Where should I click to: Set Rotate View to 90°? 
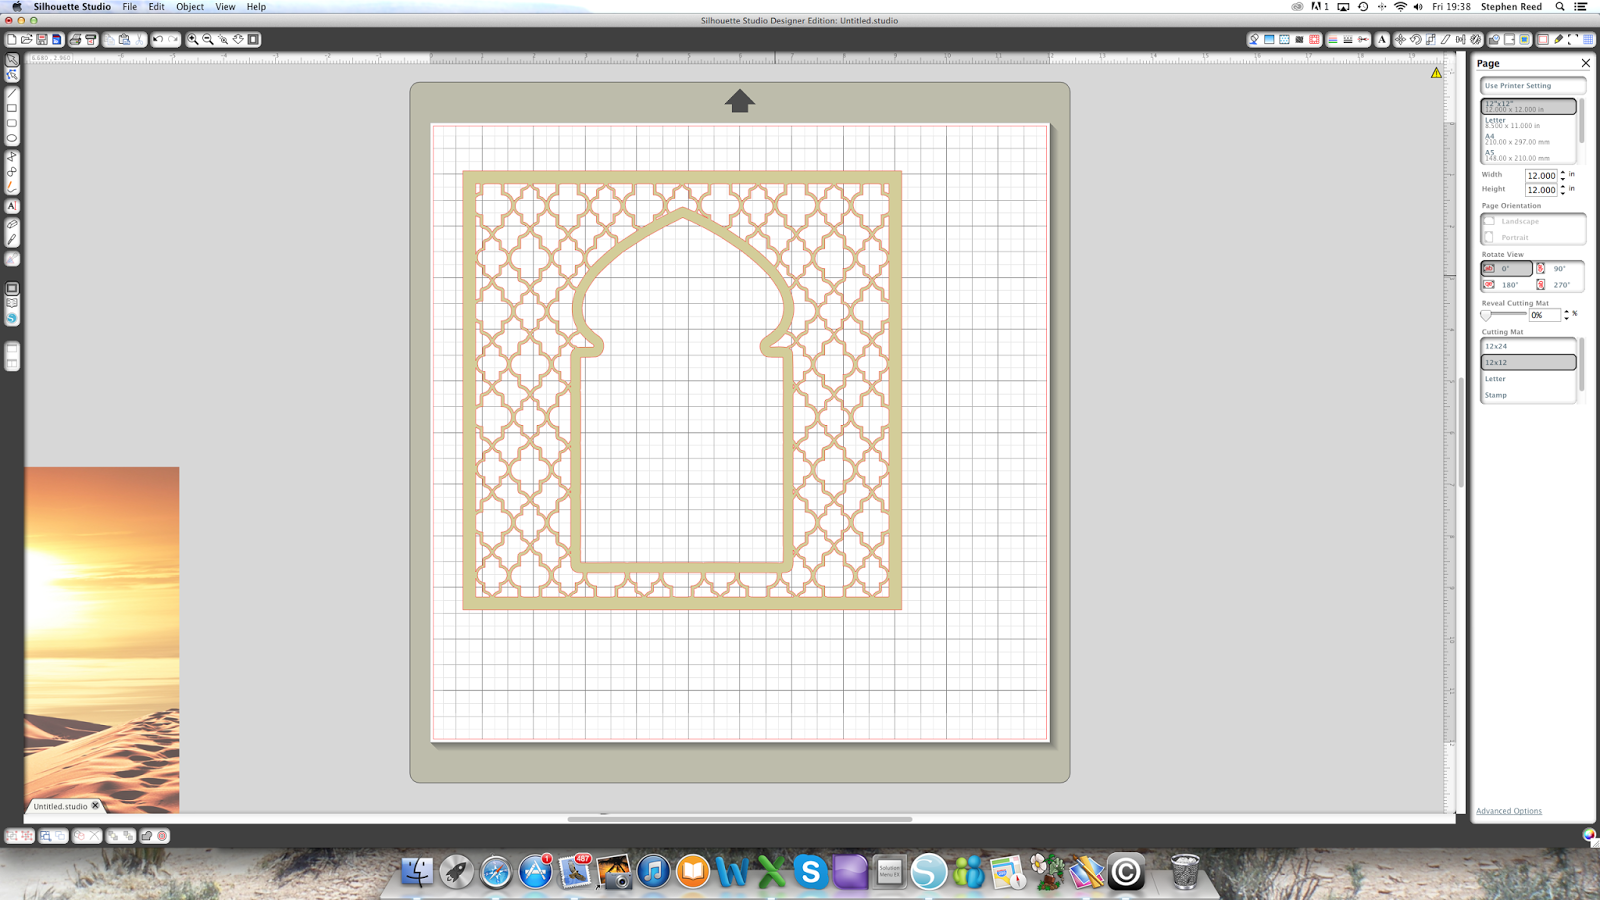[1559, 269]
